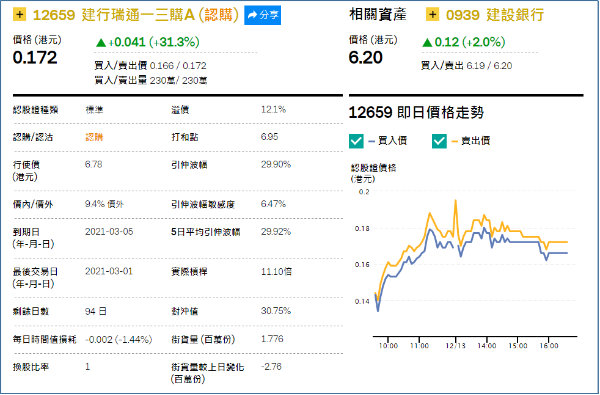Click the orange 賣出價 legend line

pos(455,141)
